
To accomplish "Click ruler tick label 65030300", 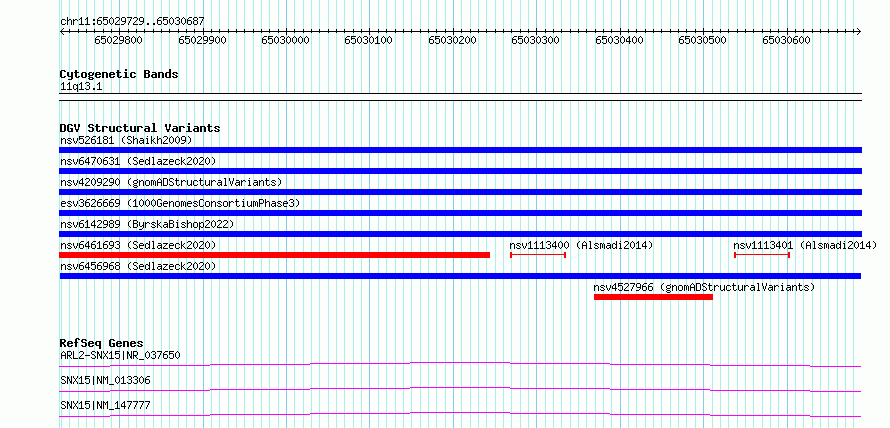I will click(536, 40).
